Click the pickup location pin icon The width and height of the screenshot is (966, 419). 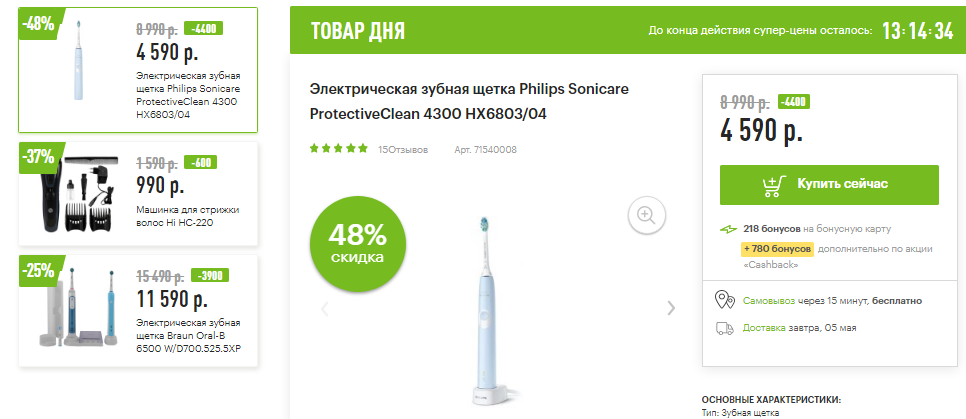point(724,300)
